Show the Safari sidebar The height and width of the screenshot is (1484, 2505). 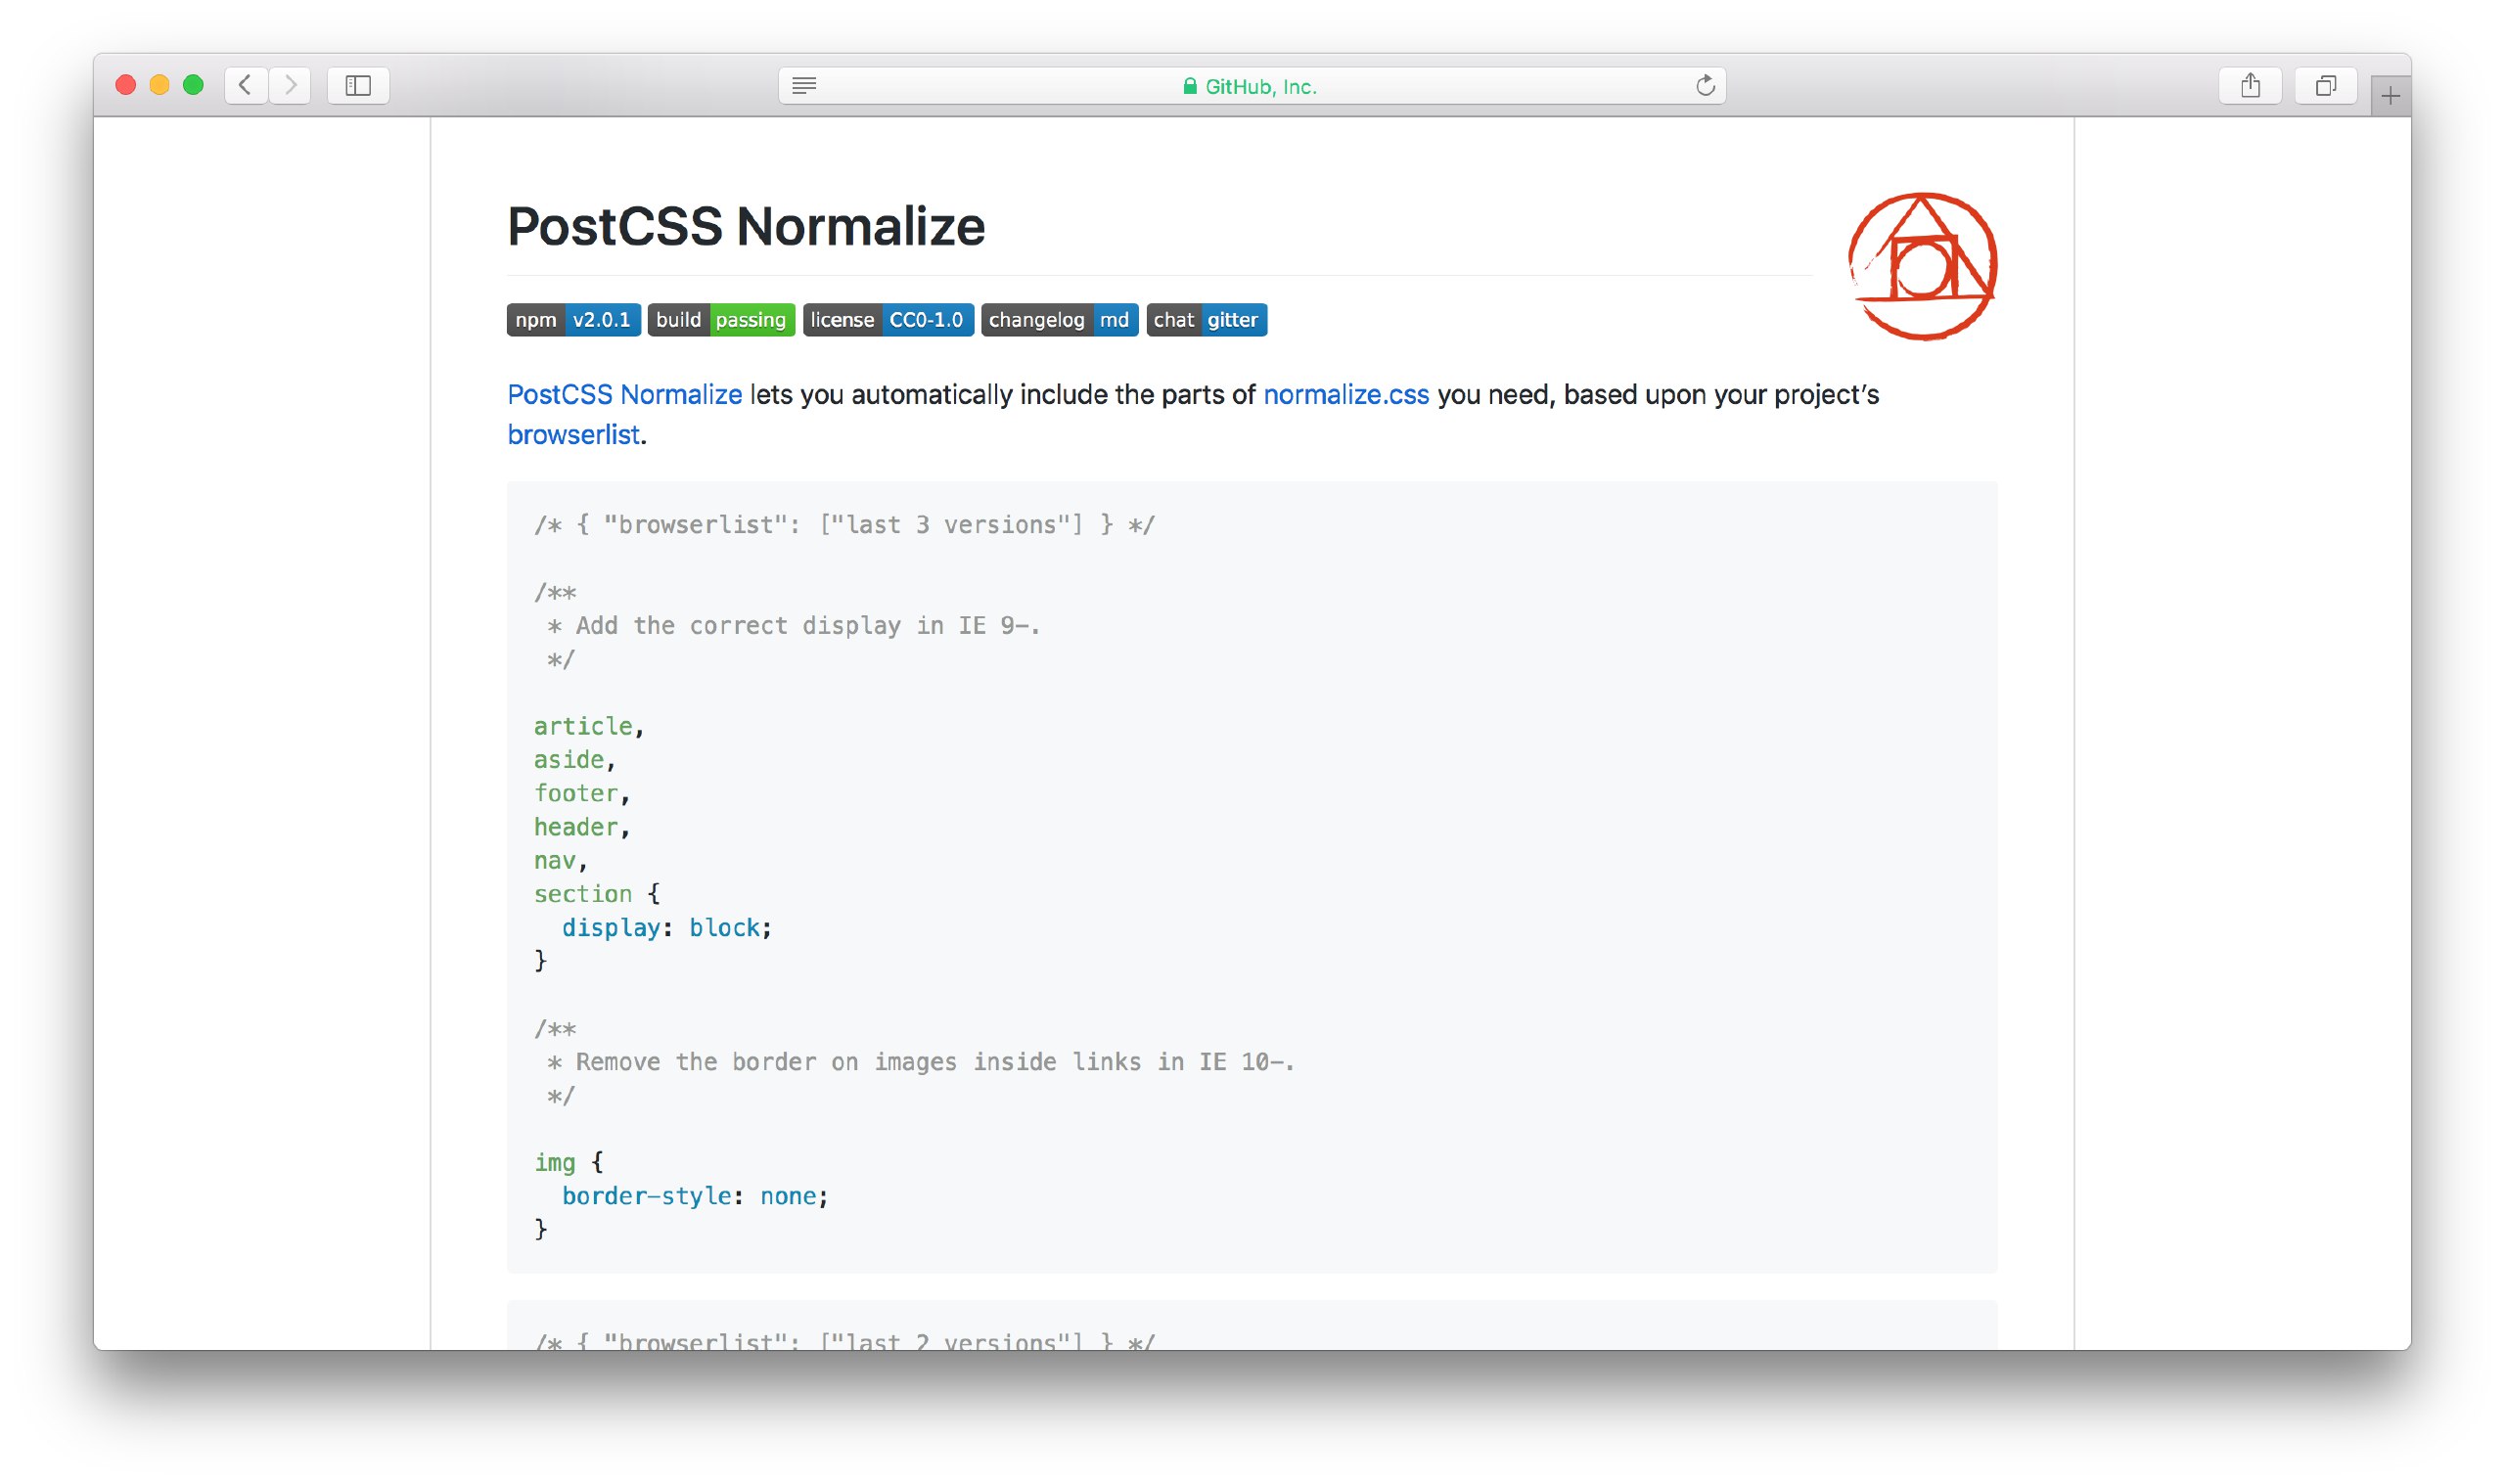point(358,85)
